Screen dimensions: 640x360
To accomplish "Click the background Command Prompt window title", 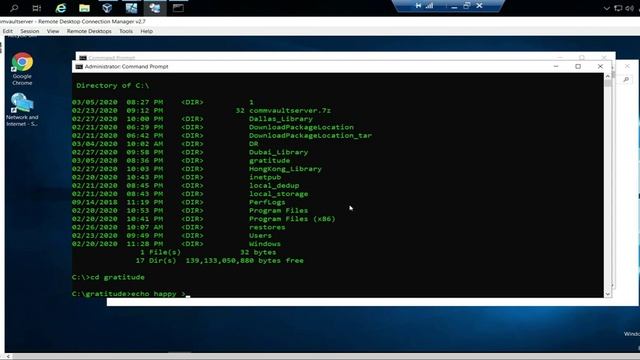I will (x=111, y=58).
